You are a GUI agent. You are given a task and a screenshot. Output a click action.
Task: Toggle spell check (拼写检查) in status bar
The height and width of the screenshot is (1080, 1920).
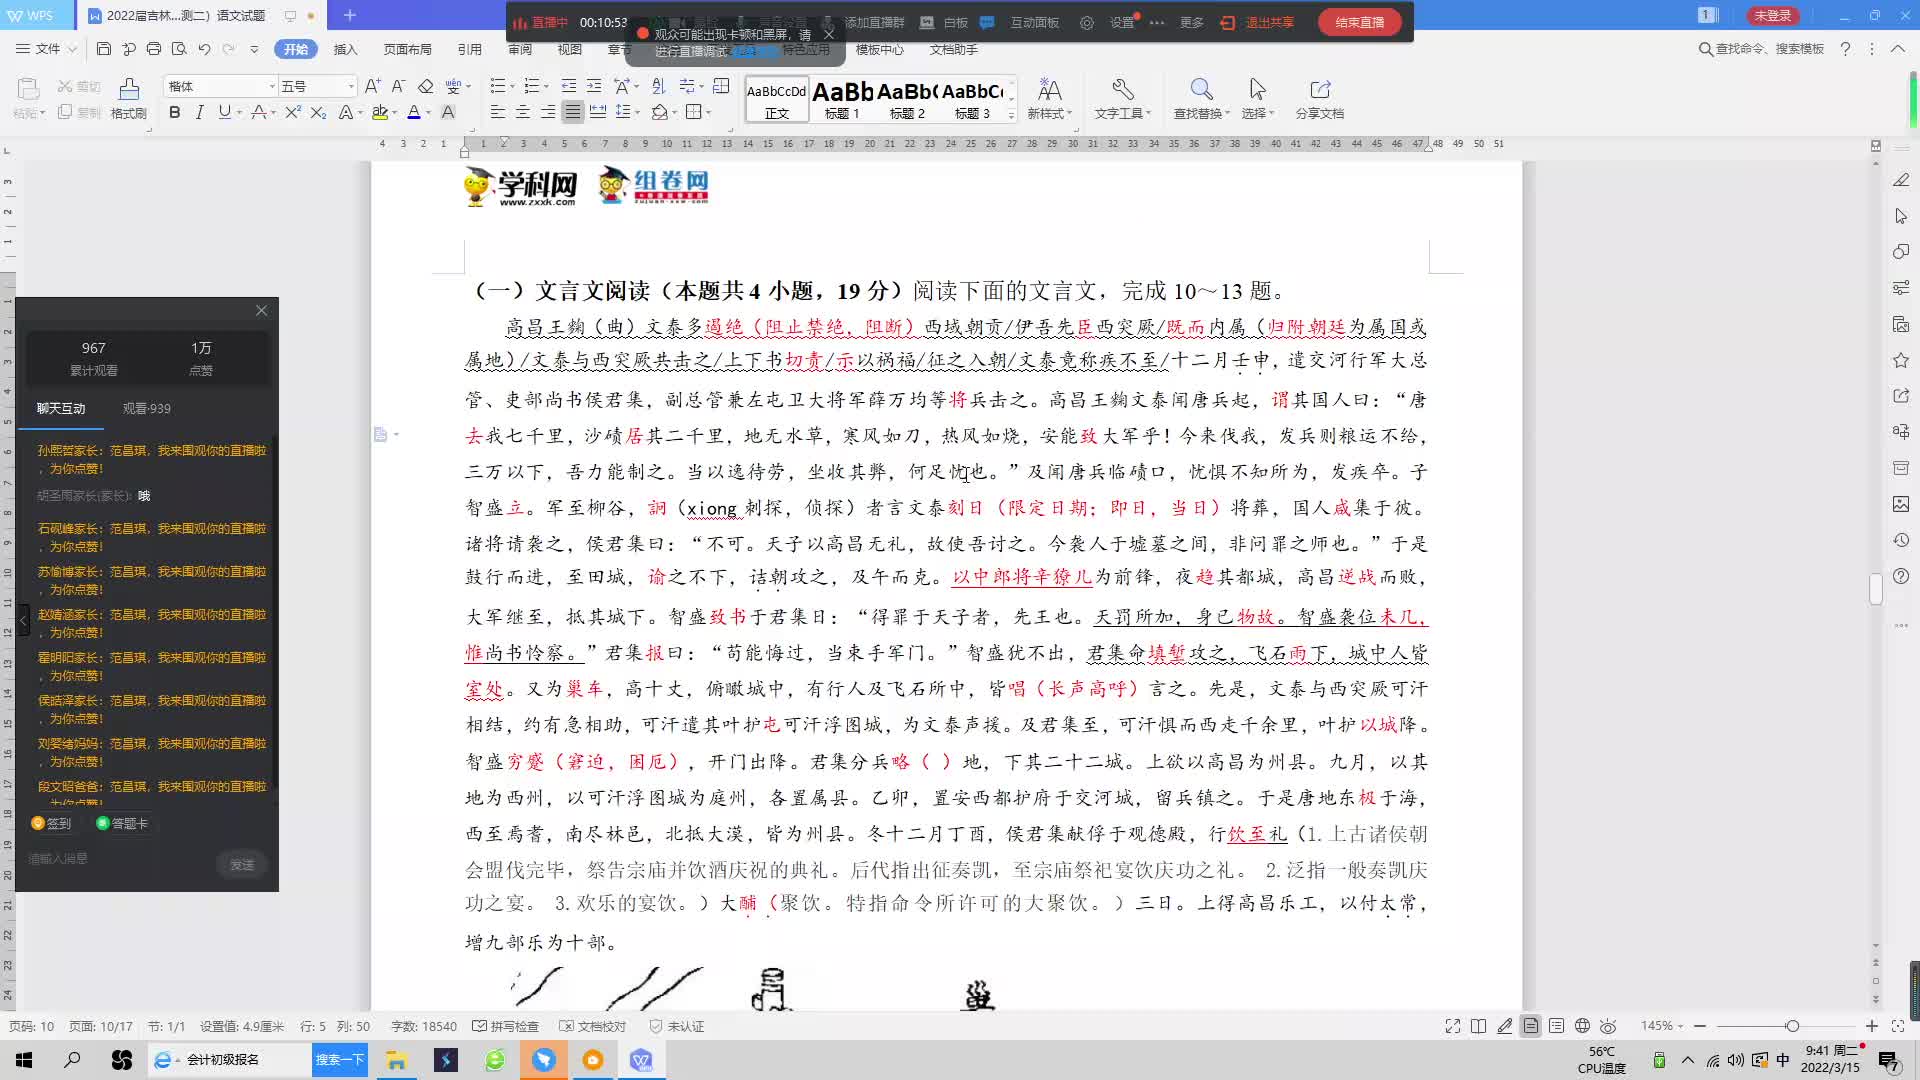[506, 1026]
